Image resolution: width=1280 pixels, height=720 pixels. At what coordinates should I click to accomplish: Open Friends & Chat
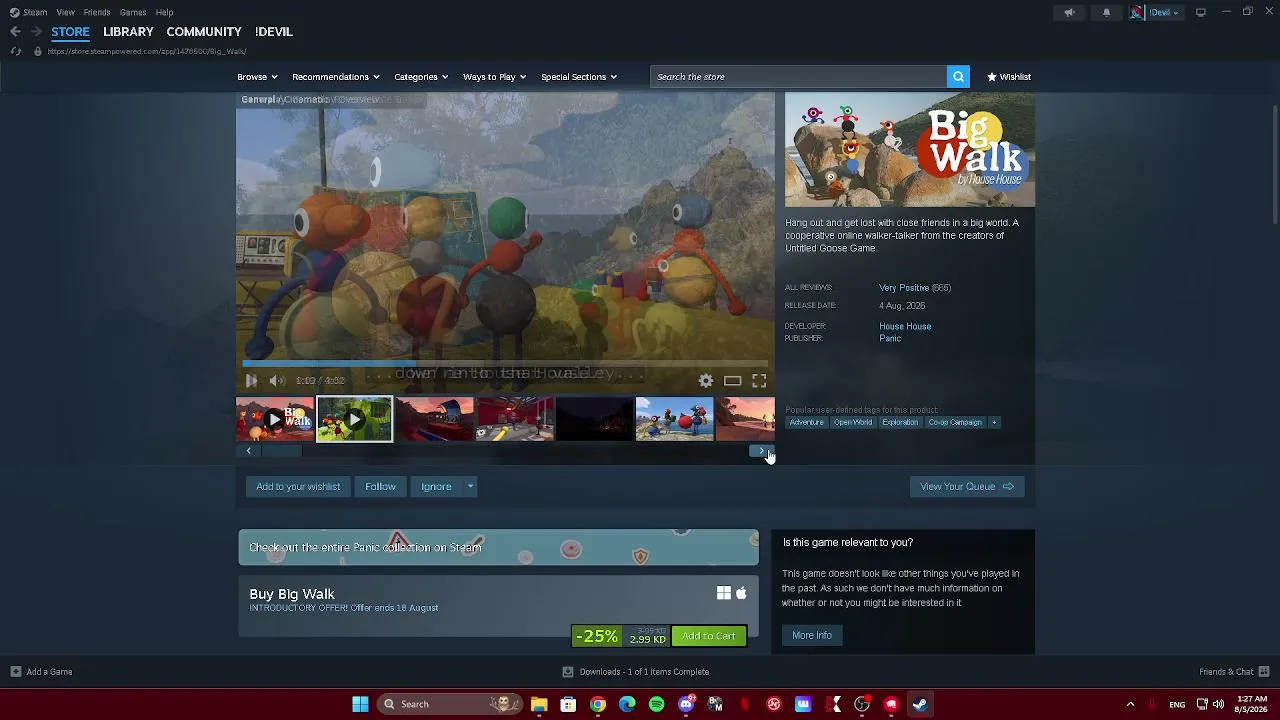1233,672
